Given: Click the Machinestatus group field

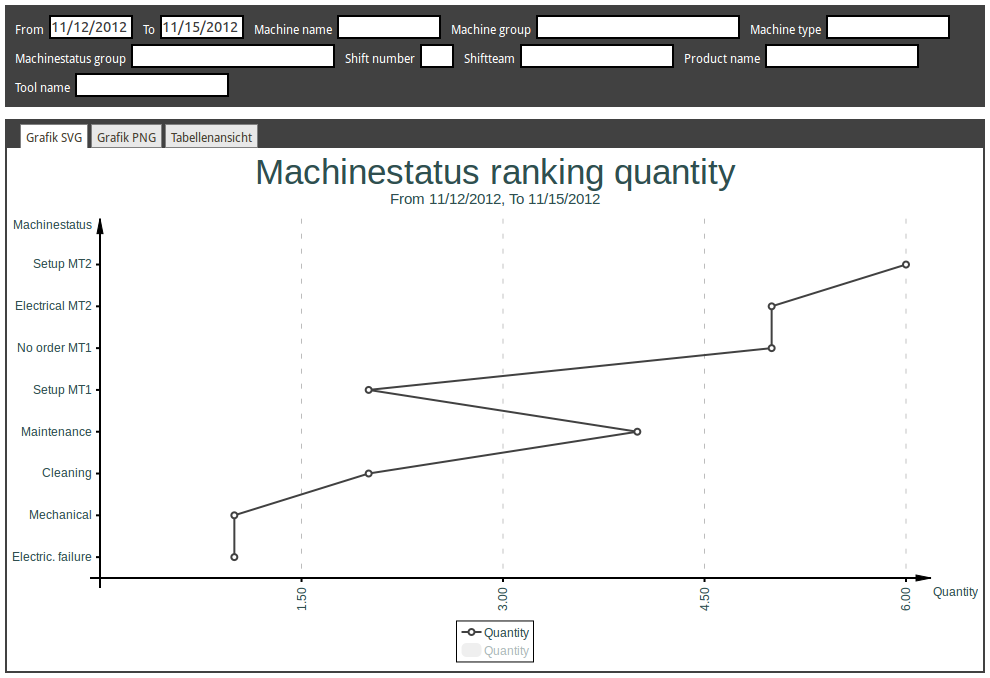Looking at the screenshot, I should 233,56.
